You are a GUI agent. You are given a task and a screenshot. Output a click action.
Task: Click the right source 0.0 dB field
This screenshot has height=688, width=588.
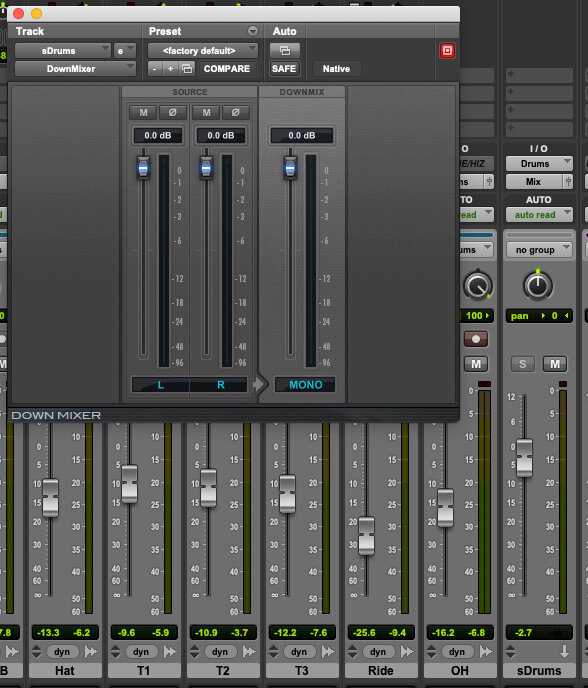coord(221,136)
